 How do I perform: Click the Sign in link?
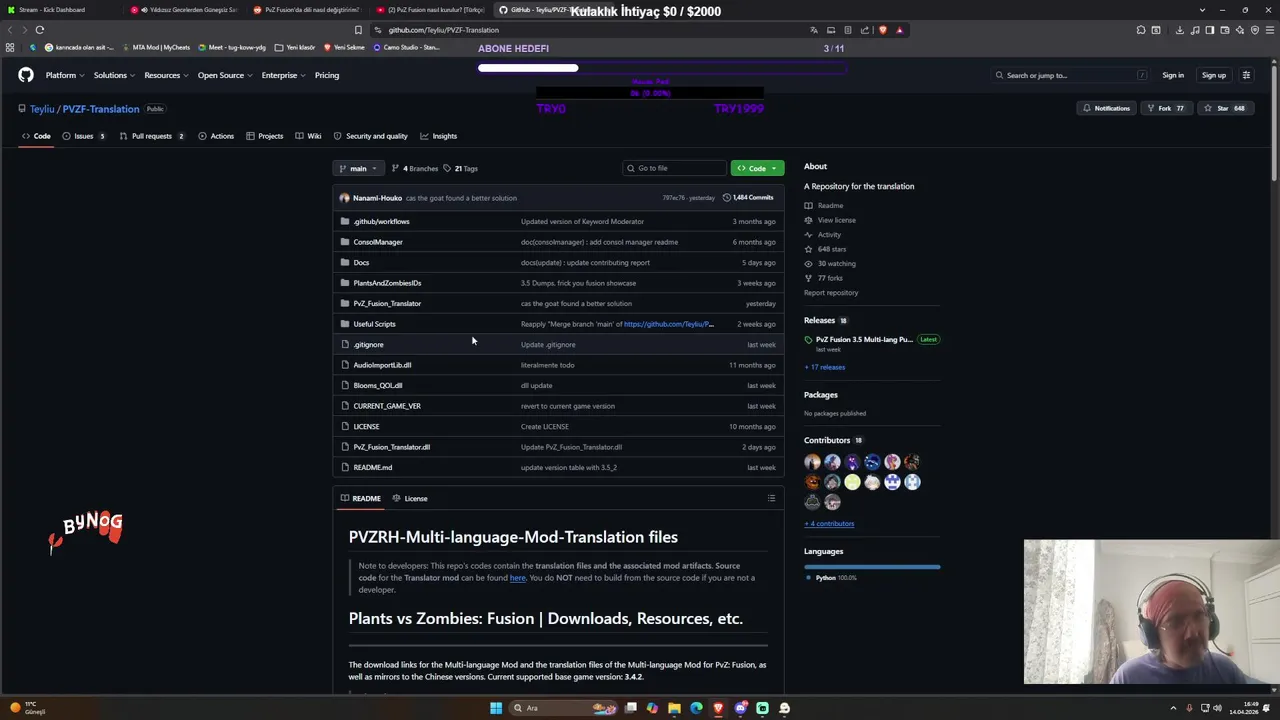pos(1173,75)
